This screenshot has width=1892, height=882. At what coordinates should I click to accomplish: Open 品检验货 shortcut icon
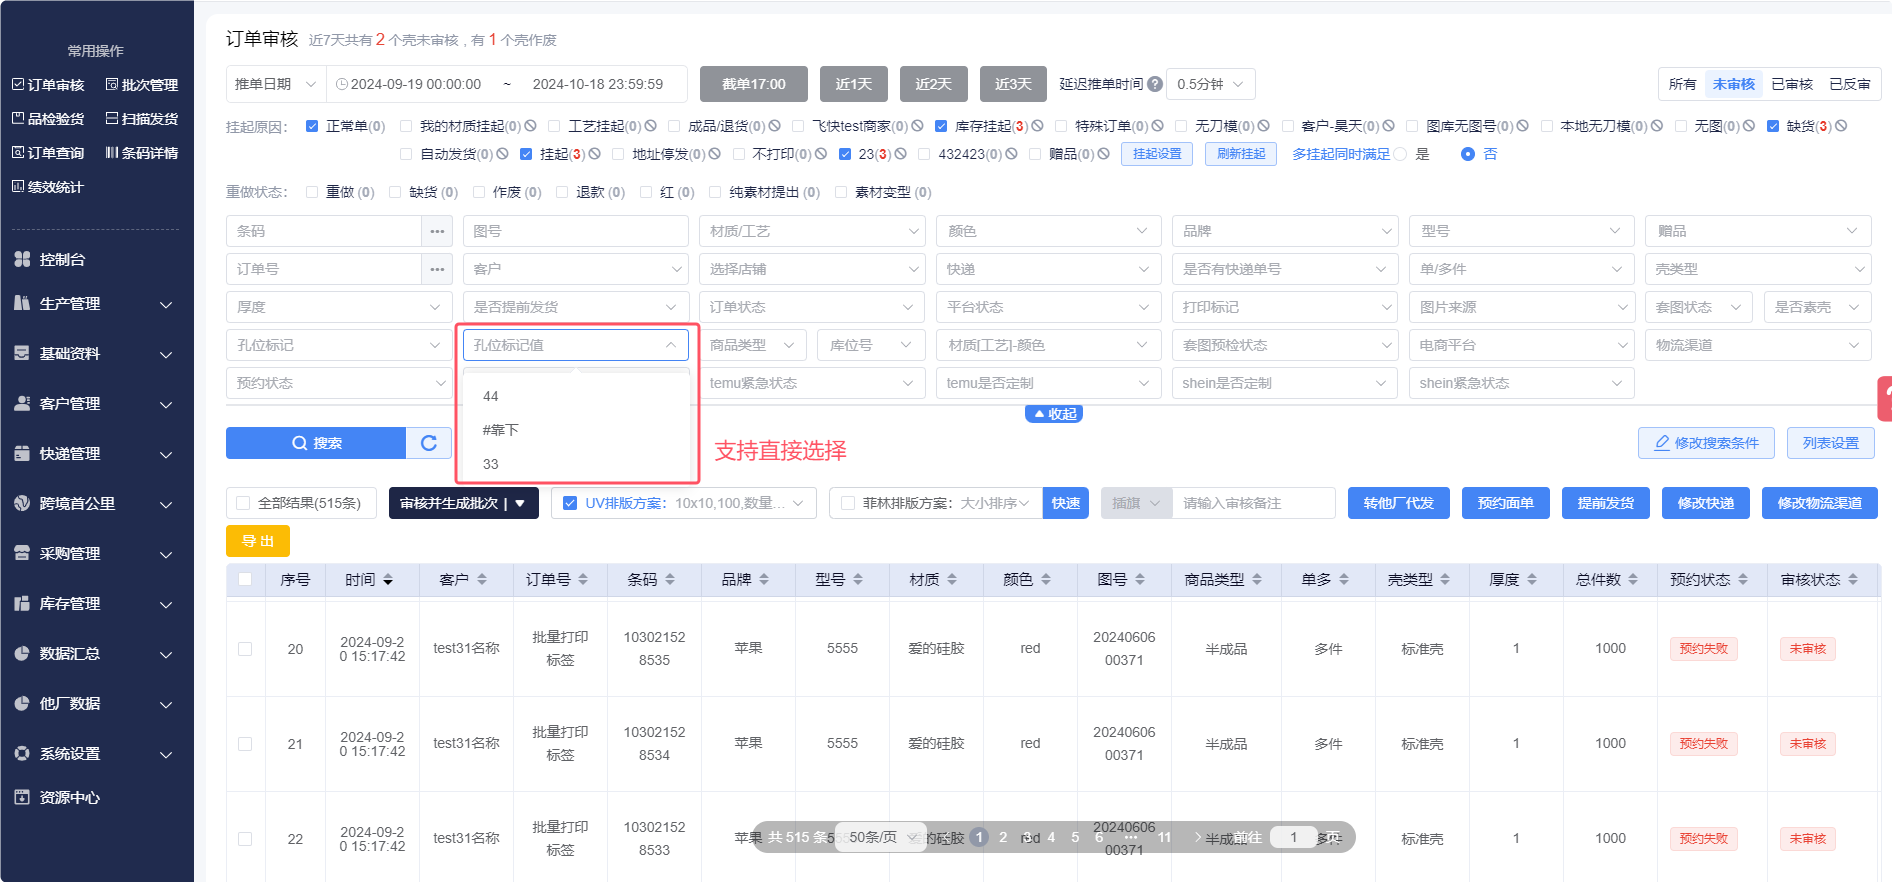tap(18, 118)
